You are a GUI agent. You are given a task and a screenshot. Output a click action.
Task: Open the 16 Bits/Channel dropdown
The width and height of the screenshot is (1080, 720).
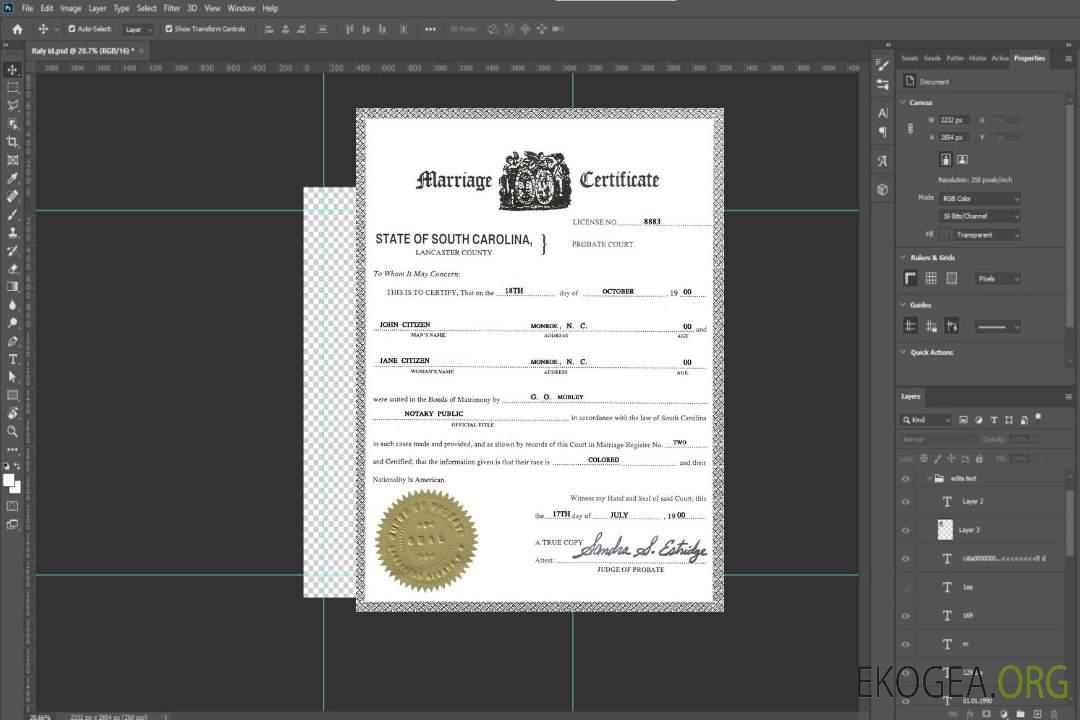(979, 216)
